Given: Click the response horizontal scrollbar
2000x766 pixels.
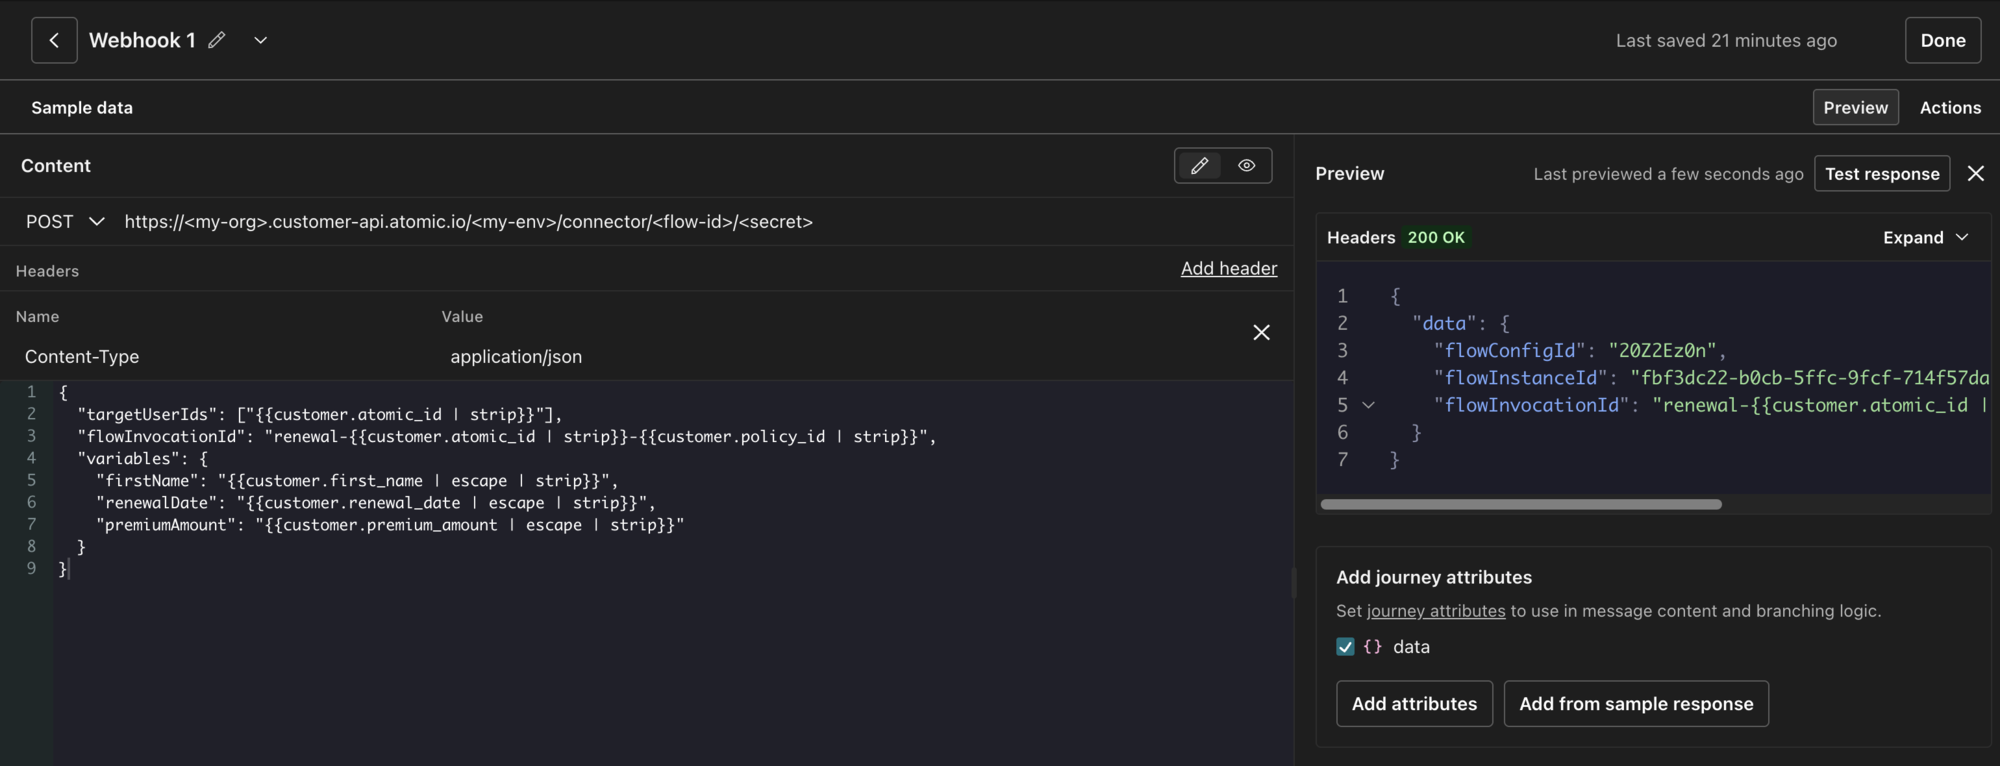Looking at the screenshot, I should pyautogui.click(x=1520, y=504).
